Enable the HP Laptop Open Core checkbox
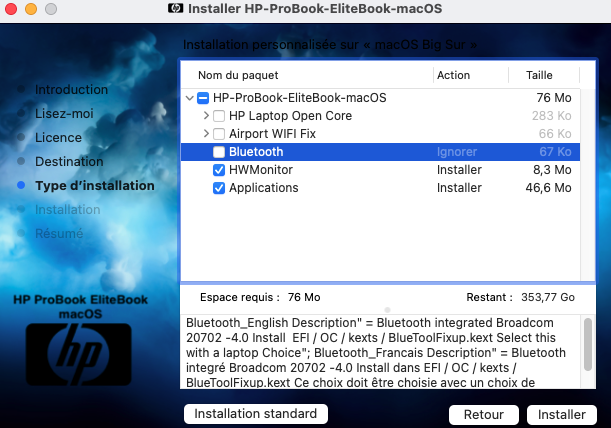The image size is (611, 428). point(219,116)
